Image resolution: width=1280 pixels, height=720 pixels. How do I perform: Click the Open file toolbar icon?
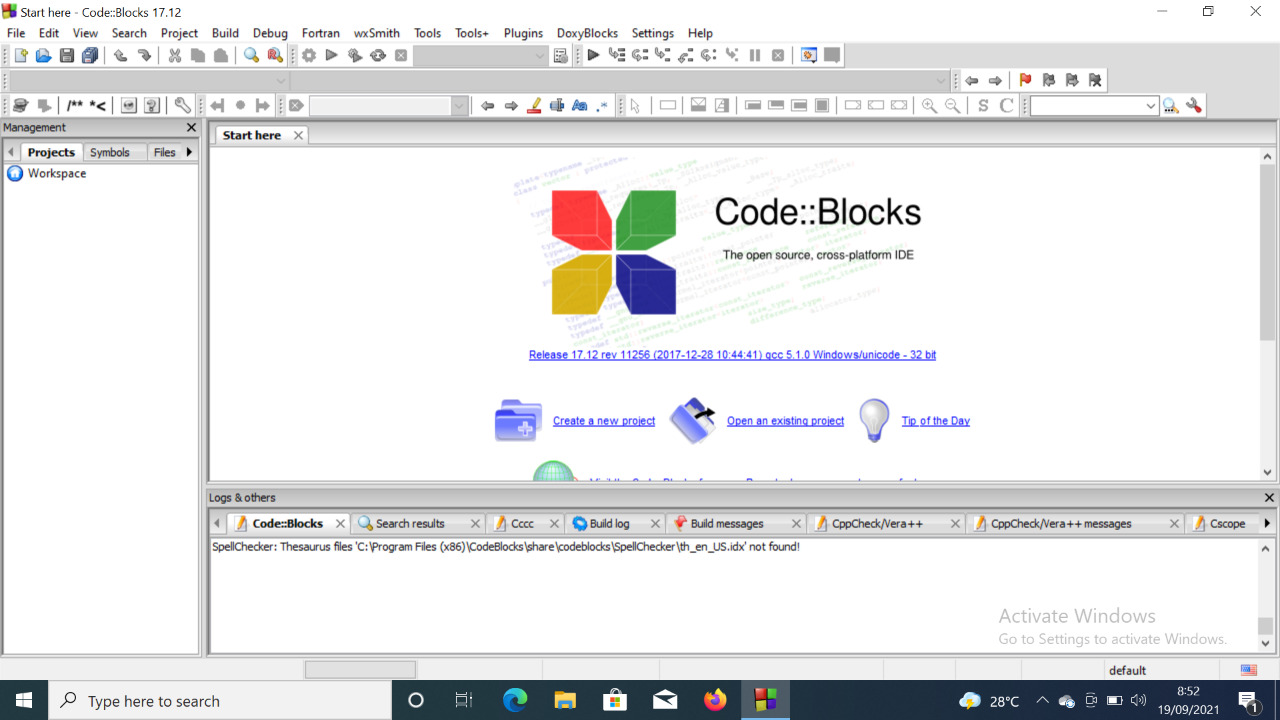43,56
